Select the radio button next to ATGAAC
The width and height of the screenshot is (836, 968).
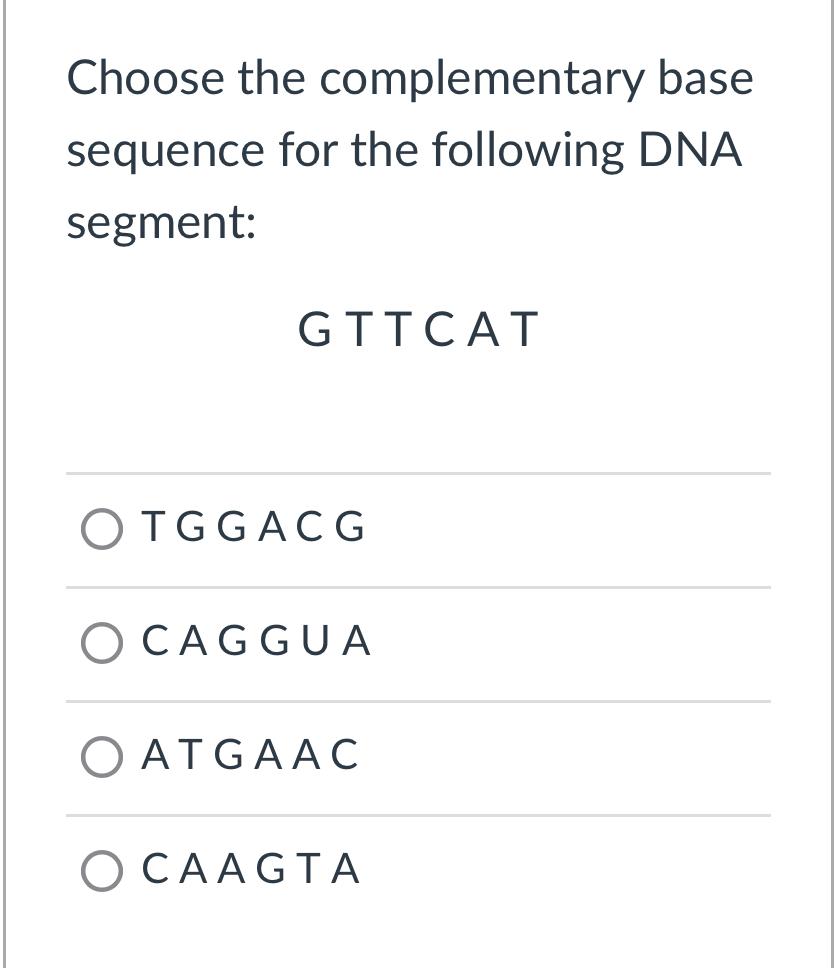coord(101,755)
